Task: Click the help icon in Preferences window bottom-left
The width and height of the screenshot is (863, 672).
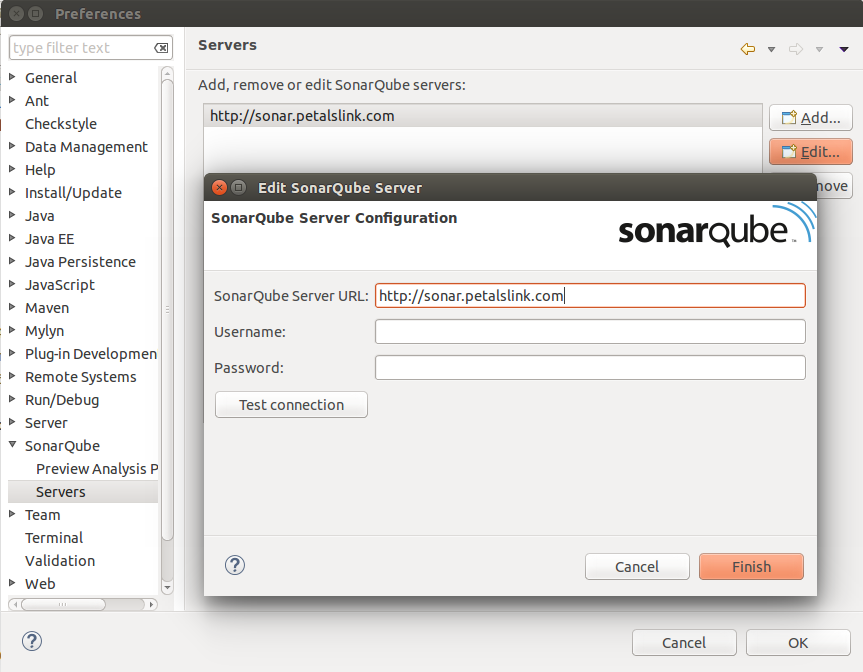Action: (x=32, y=641)
